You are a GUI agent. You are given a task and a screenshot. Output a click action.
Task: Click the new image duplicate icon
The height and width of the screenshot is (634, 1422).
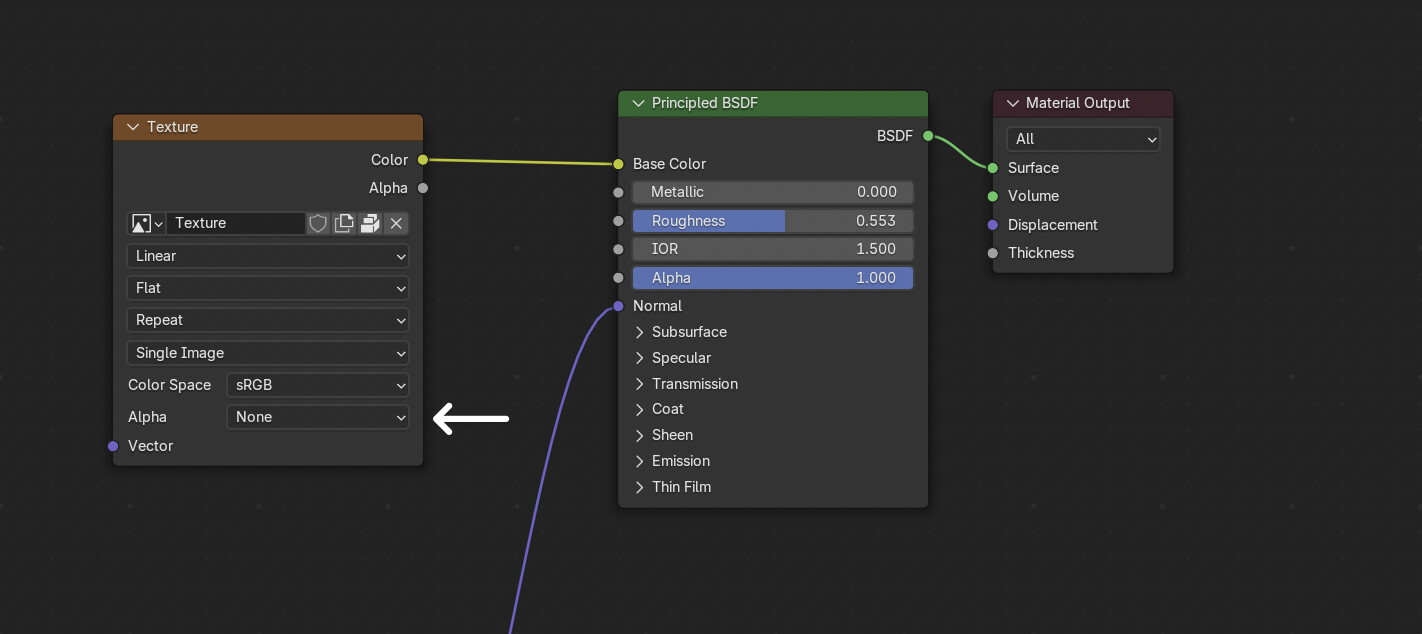coord(344,223)
